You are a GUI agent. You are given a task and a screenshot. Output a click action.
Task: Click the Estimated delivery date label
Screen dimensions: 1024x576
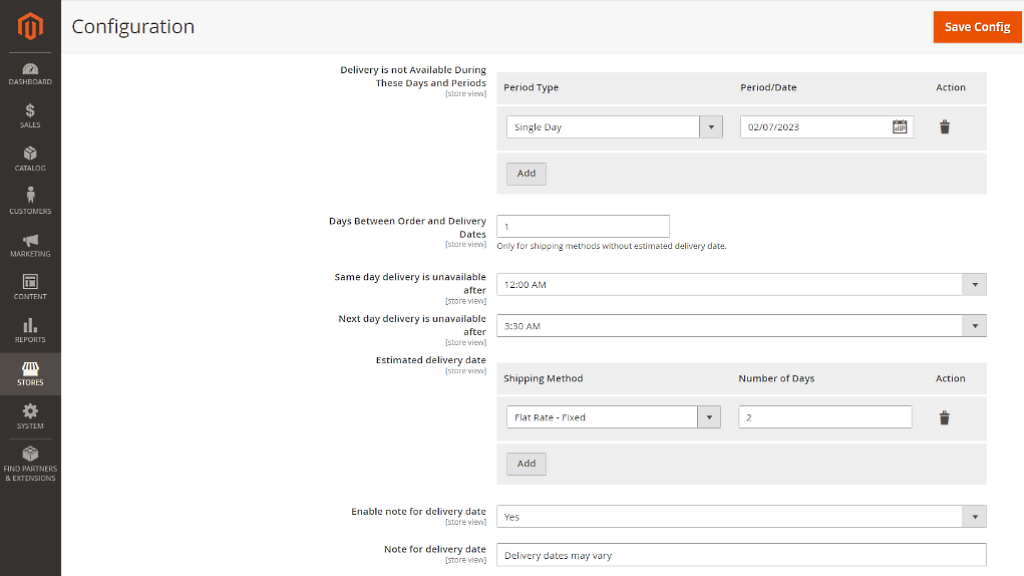click(430, 360)
